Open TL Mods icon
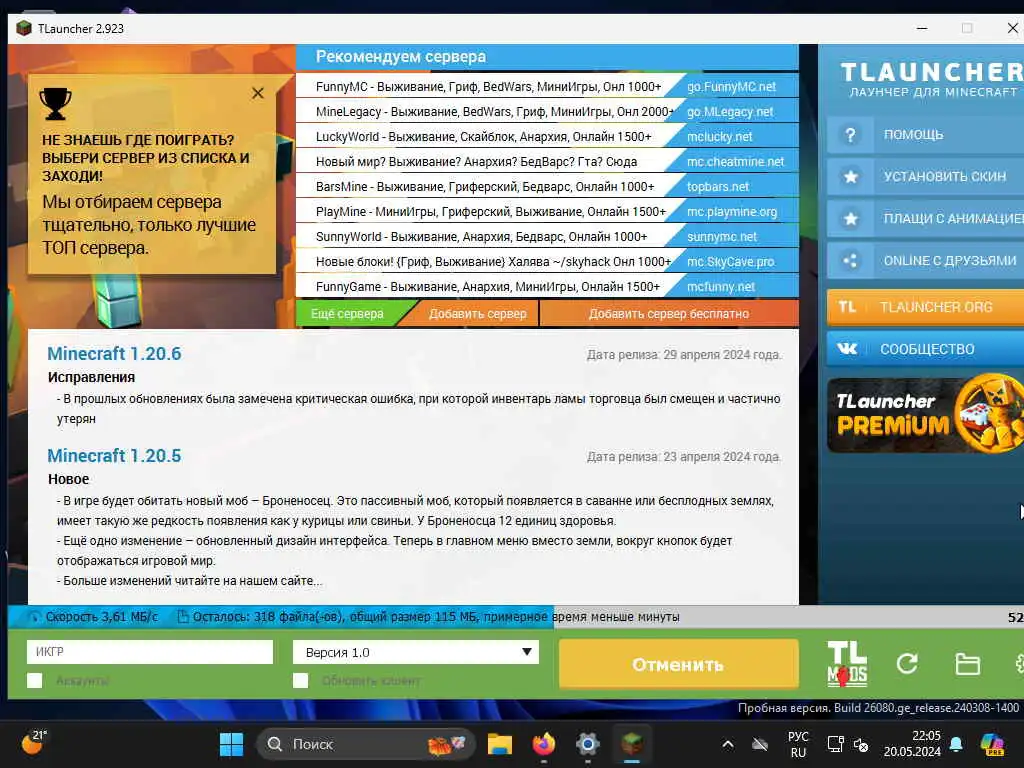Image resolution: width=1024 pixels, height=768 pixels. click(847, 664)
